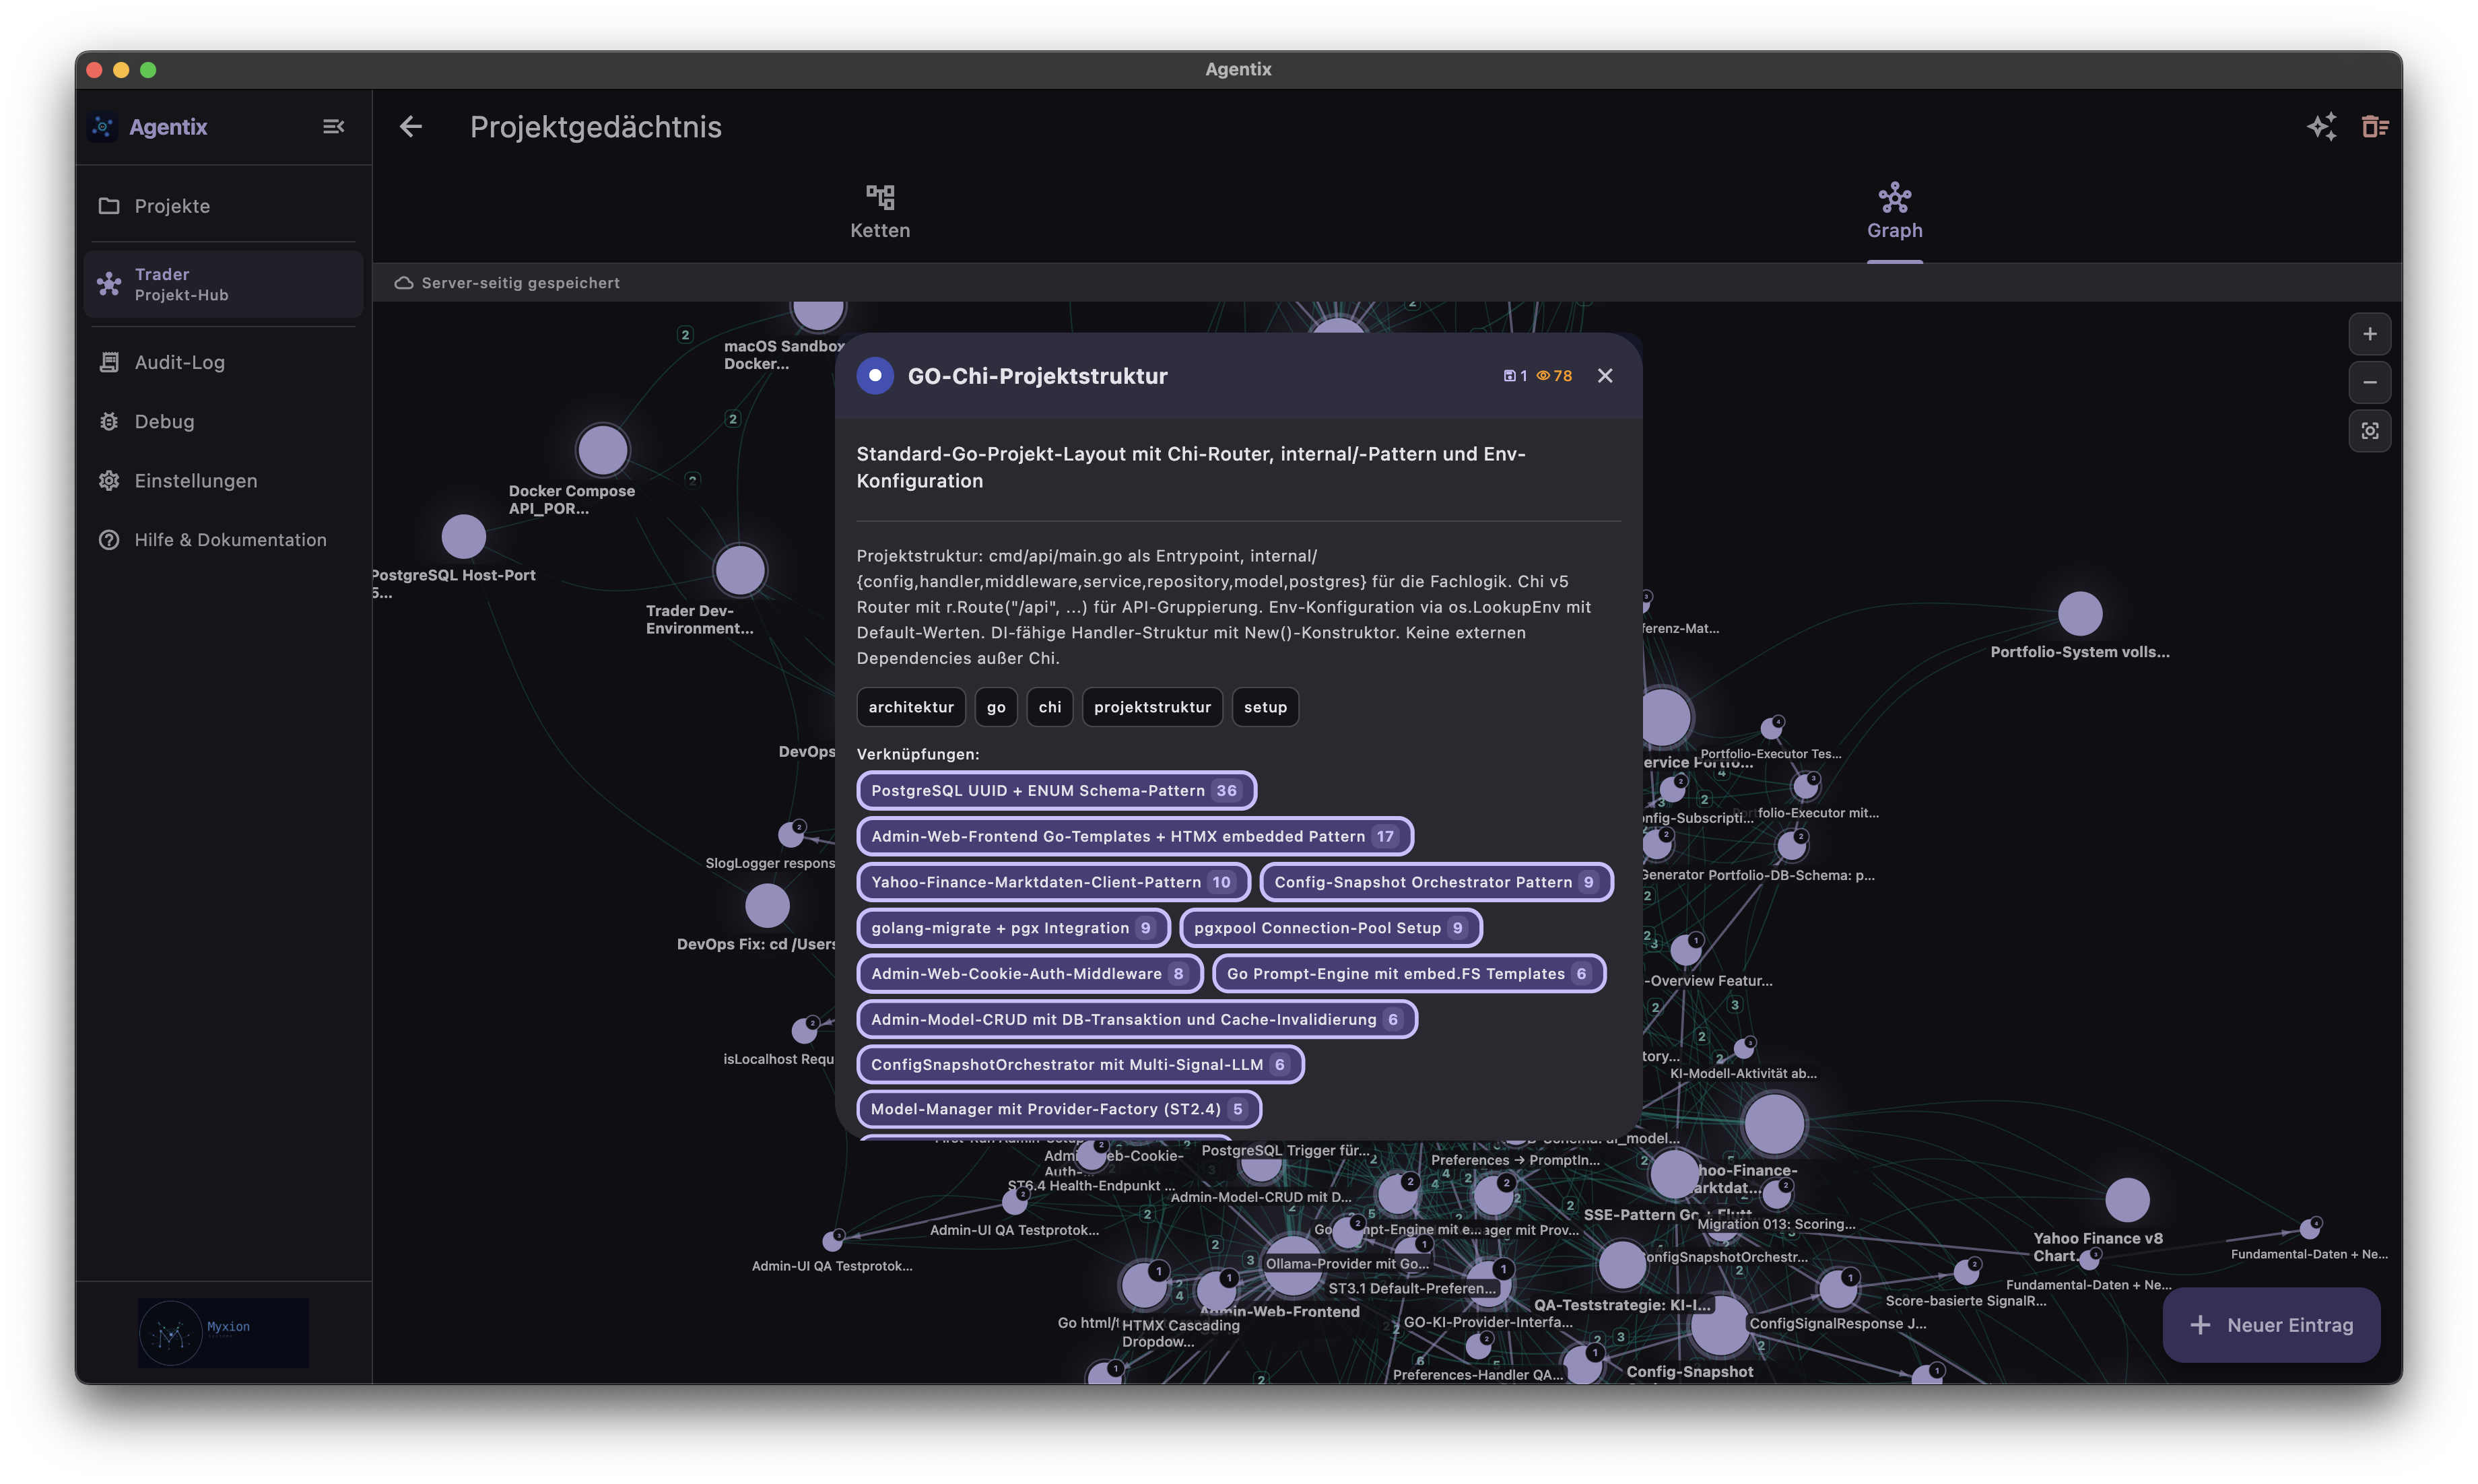This screenshot has height=1484, width=2478.
Task: Click the go tag
Action: [996, 707]
